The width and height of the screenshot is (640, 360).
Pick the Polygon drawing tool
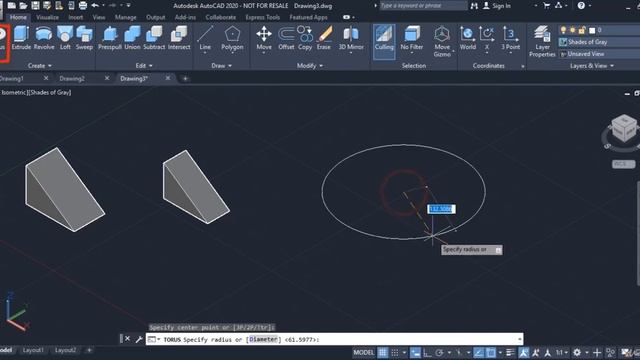click(x=232, y=38)
